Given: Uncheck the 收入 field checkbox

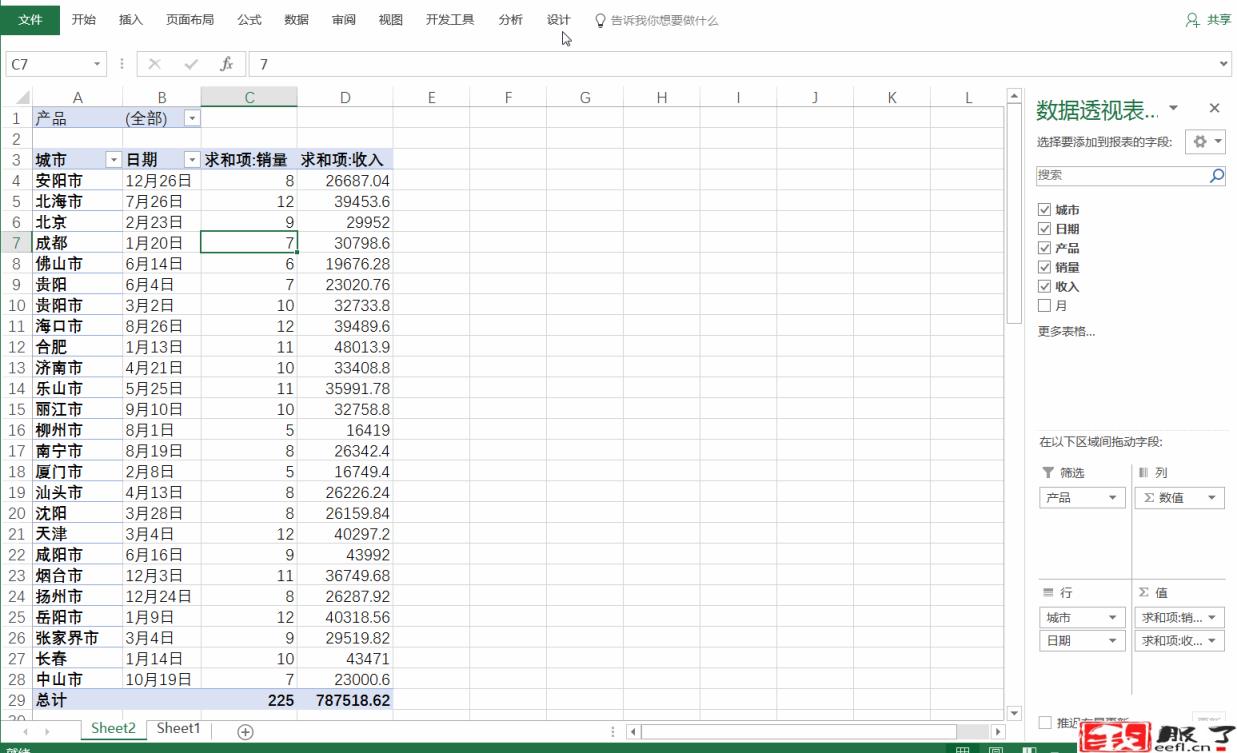Looking at the screenshot, I should pos(1045,287).
